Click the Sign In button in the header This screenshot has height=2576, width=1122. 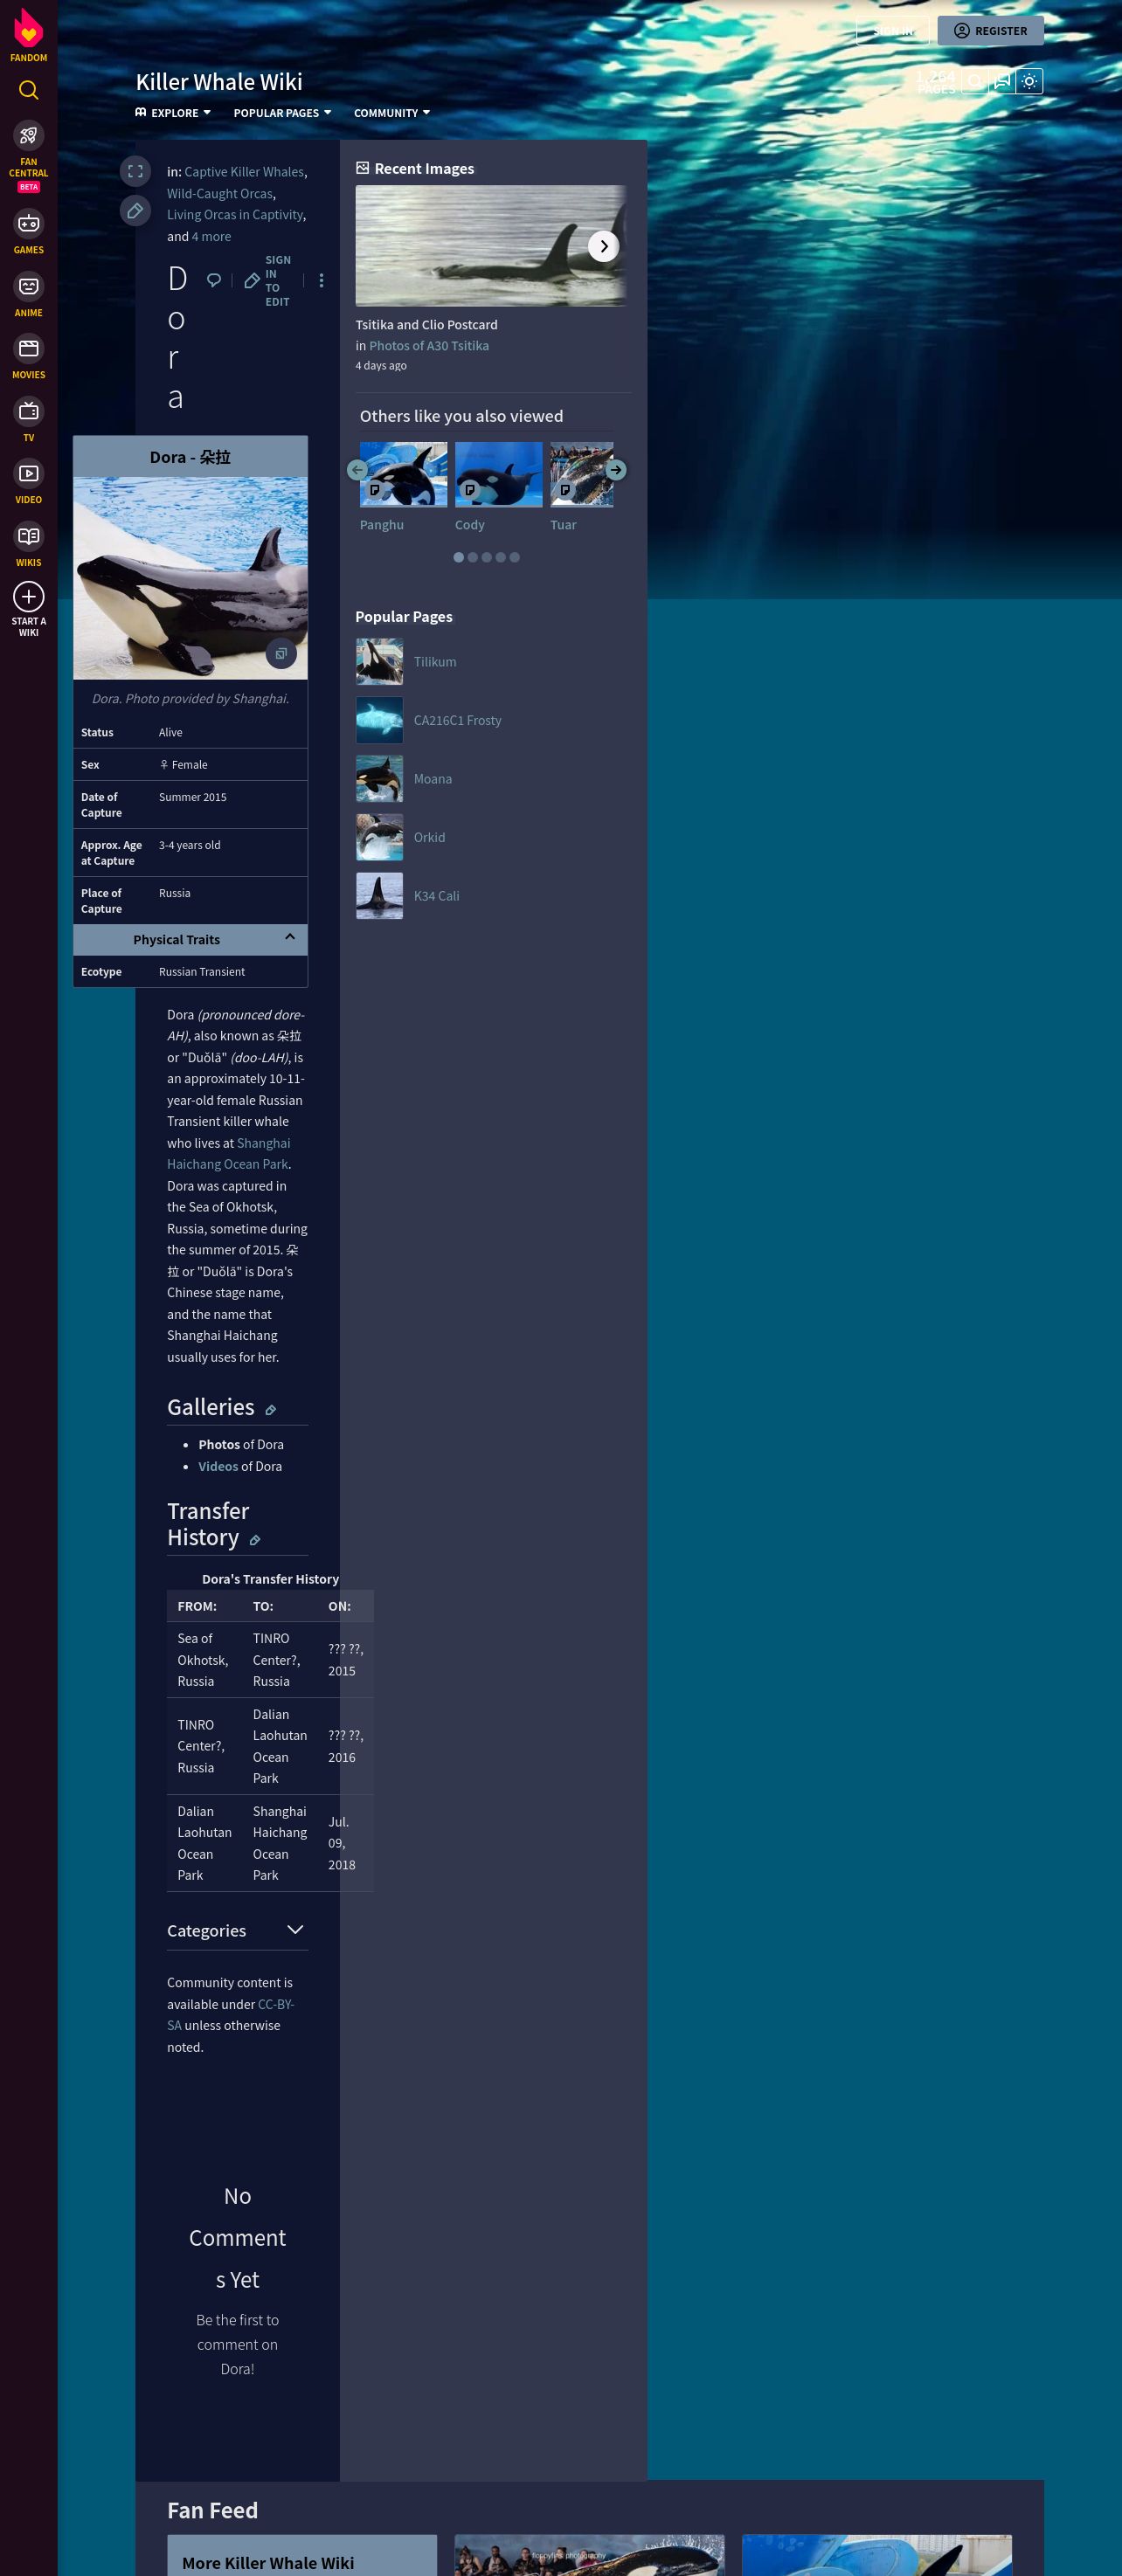tap(892, 31)
